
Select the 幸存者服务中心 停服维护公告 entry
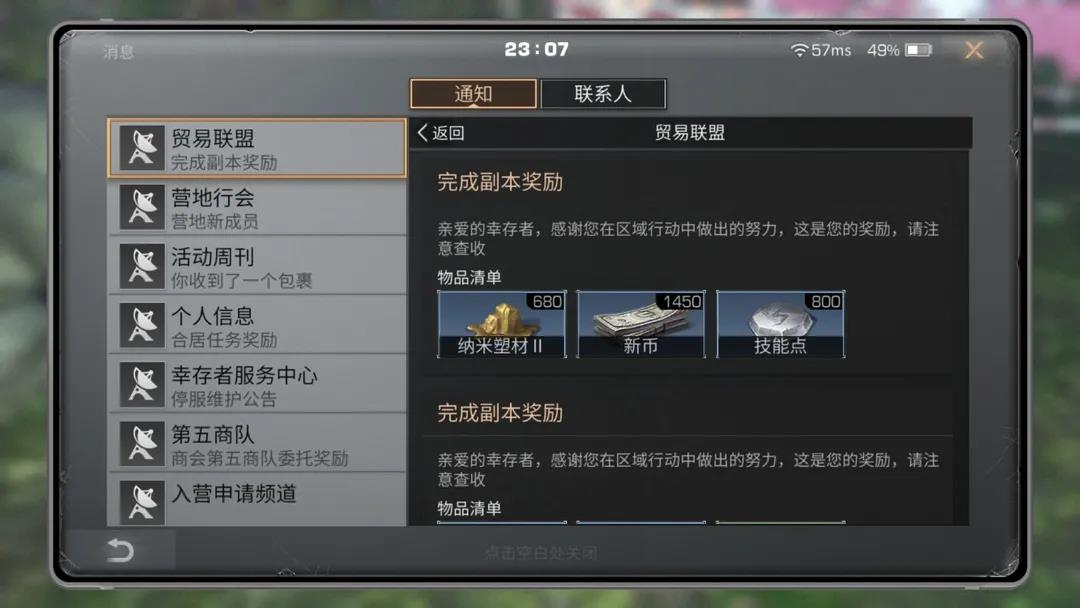pyautogui.click(x=258, y=385)
